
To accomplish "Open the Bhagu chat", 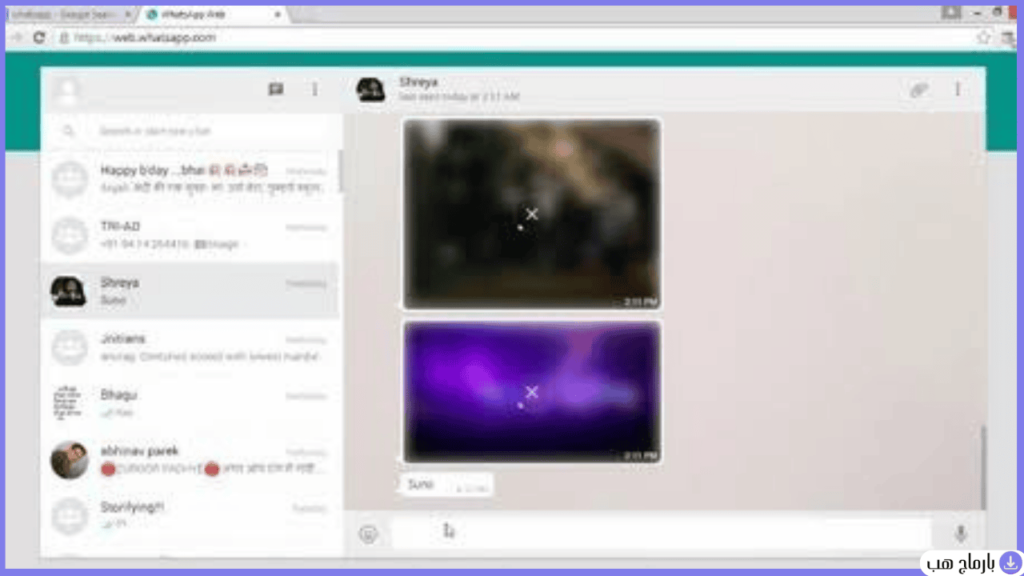I will (x=190, y=403).
